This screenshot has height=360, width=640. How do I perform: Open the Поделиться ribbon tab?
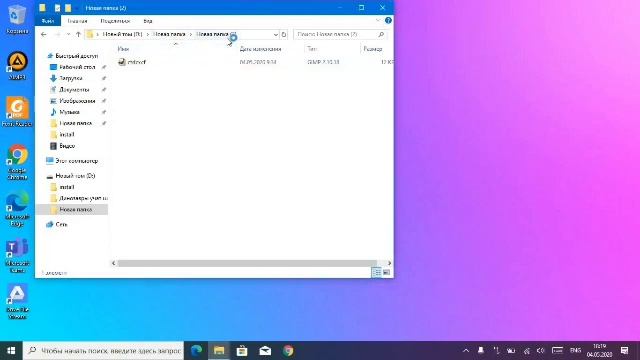tap(115, 20)
